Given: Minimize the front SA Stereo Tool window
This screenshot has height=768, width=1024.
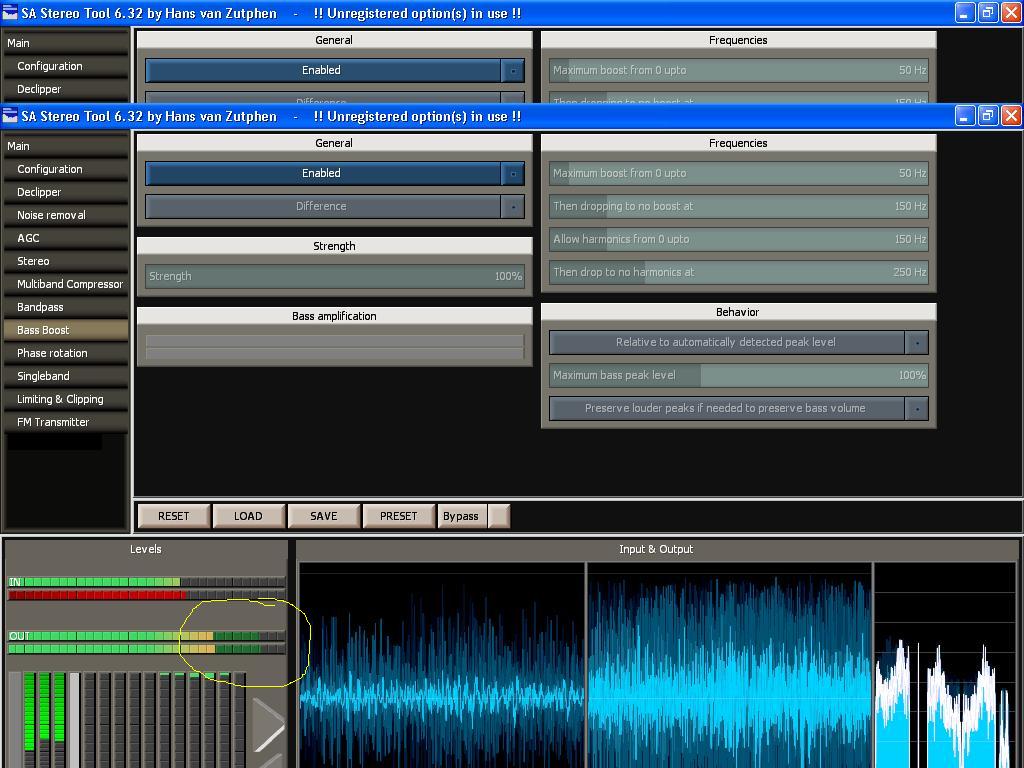Looking at the screenshot, I should point(965,116).
